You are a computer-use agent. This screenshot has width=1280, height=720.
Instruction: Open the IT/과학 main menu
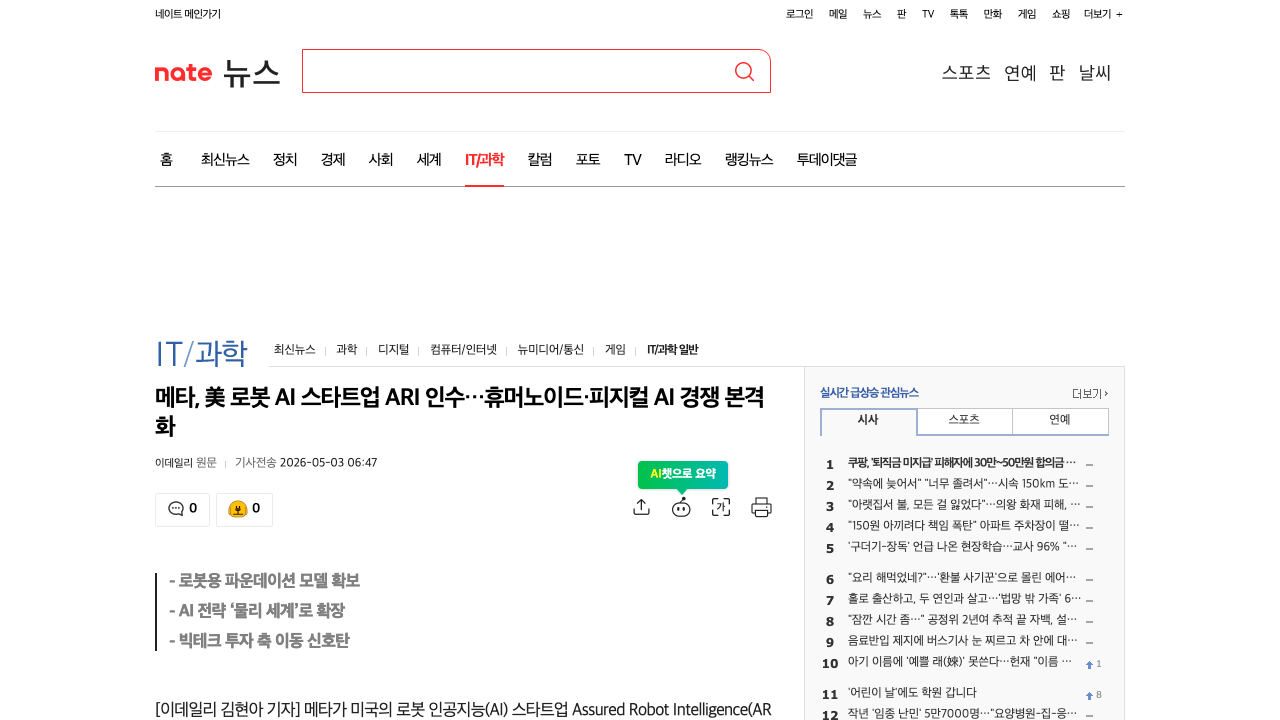[484, 159]
